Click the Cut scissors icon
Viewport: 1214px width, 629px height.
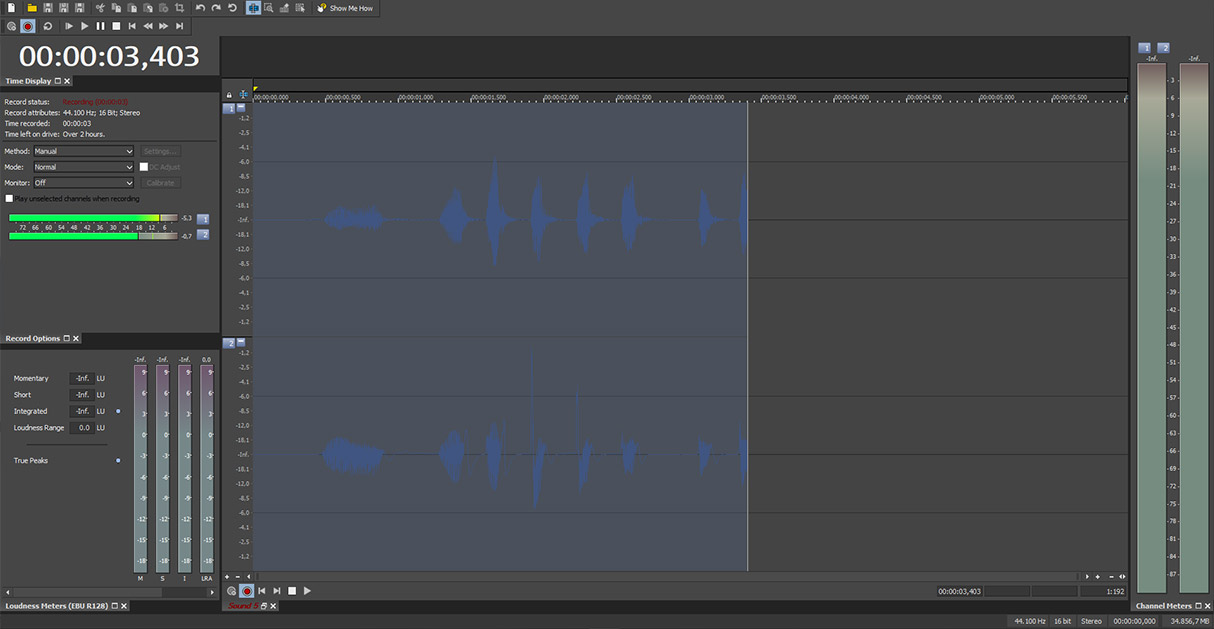(101, 8)
